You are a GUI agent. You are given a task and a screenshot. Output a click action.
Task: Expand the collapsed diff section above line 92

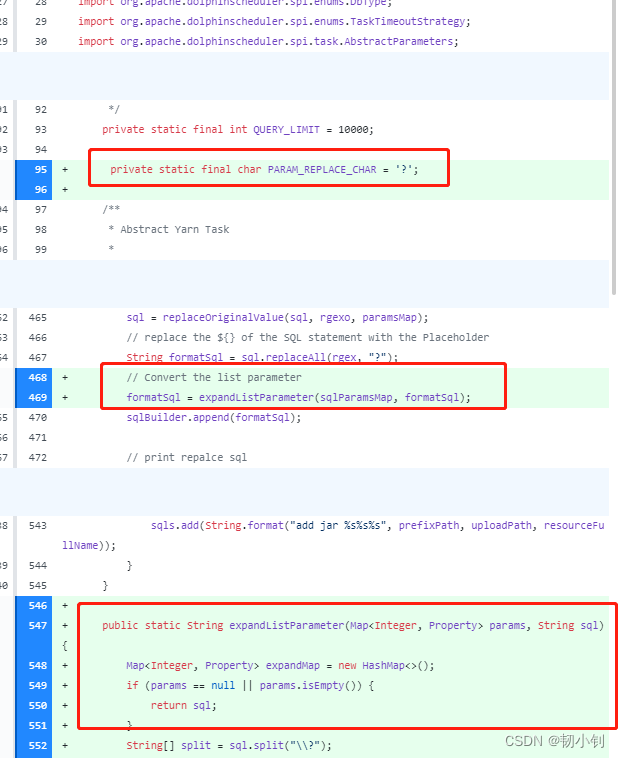(x=305, y=76)
